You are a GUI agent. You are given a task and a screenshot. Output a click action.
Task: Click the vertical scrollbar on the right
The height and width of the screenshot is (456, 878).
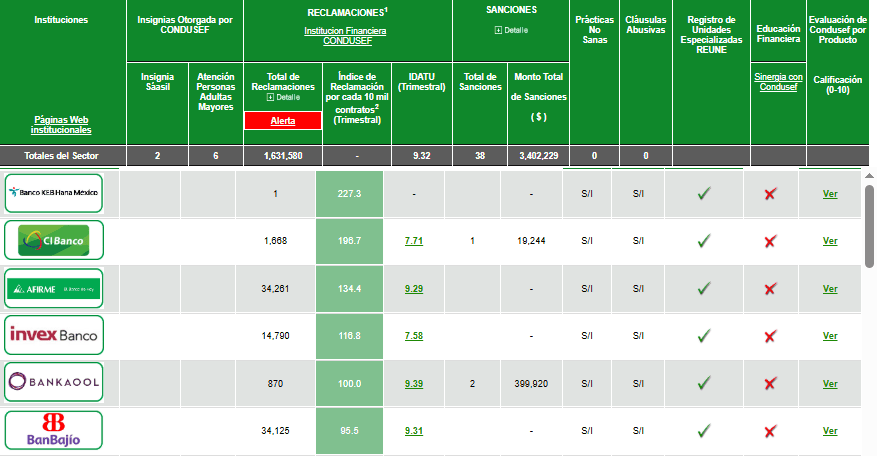869,225
